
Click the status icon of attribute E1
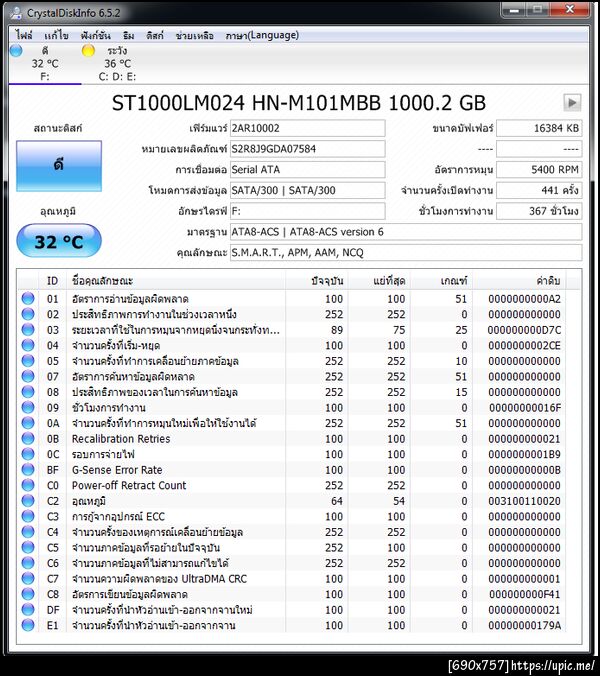pyautogui.click(x=28, y=625)
